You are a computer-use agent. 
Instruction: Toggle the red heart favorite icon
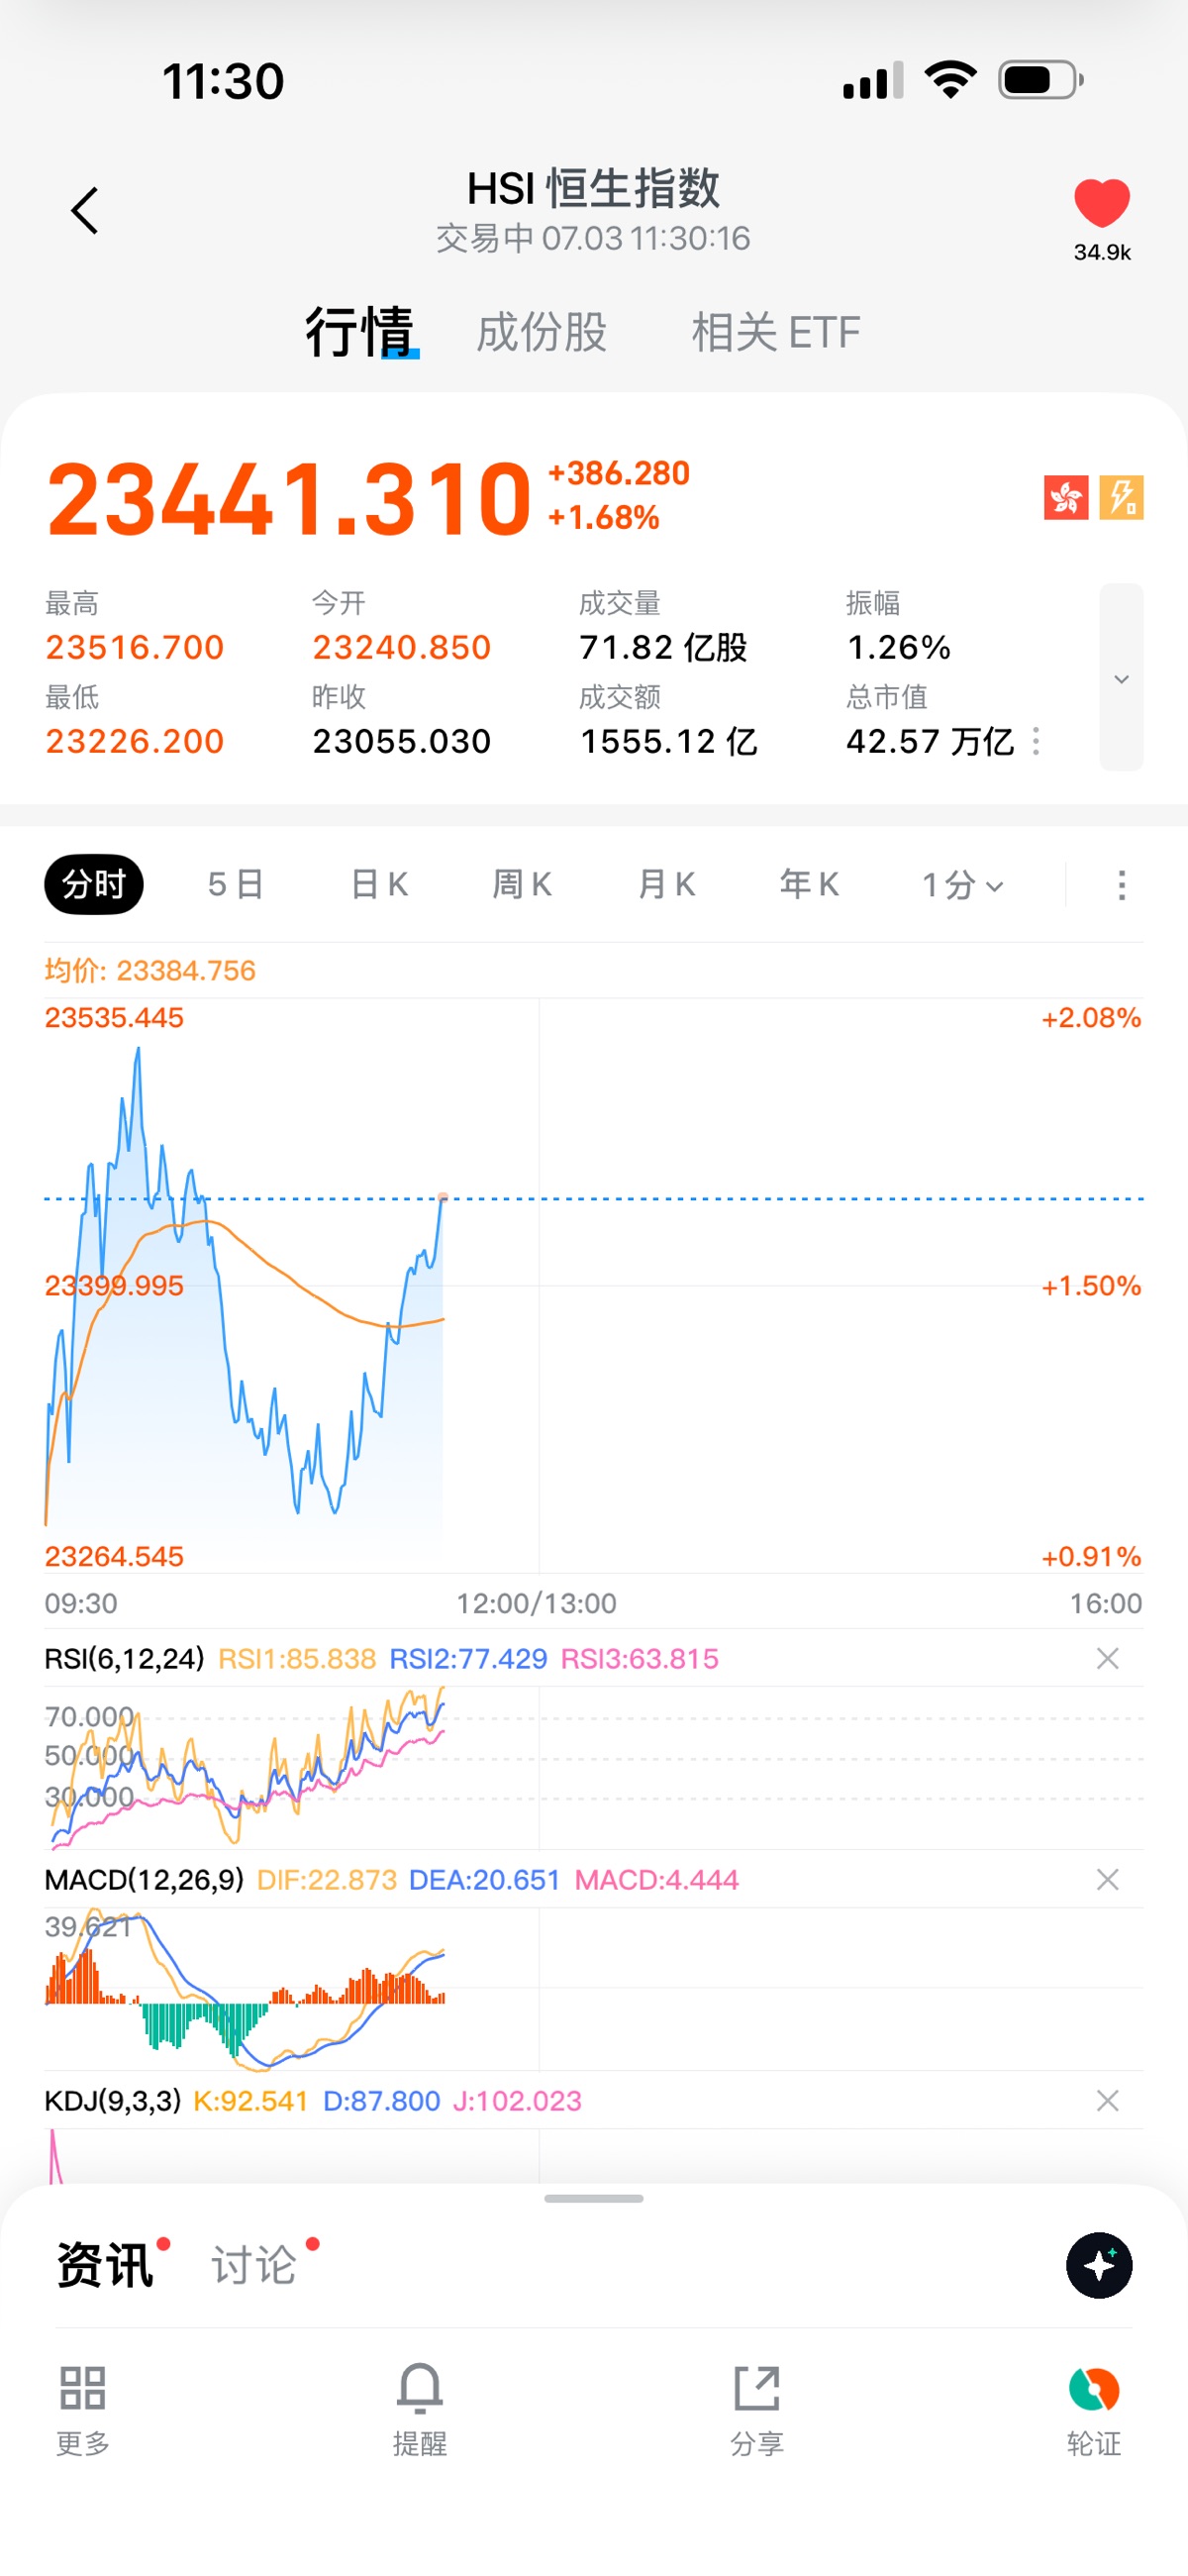pyautogui.click(x=1101, y=203)
